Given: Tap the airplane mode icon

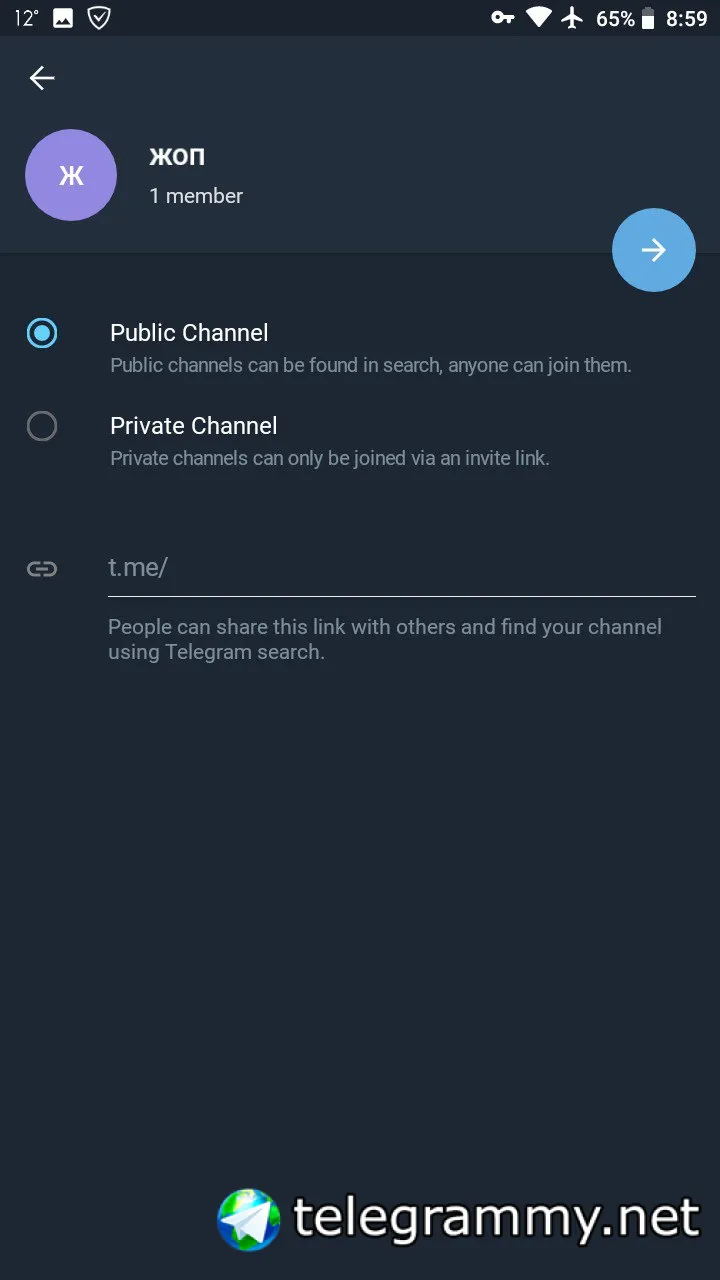Looking at the screenshot, I should point(572,18).
